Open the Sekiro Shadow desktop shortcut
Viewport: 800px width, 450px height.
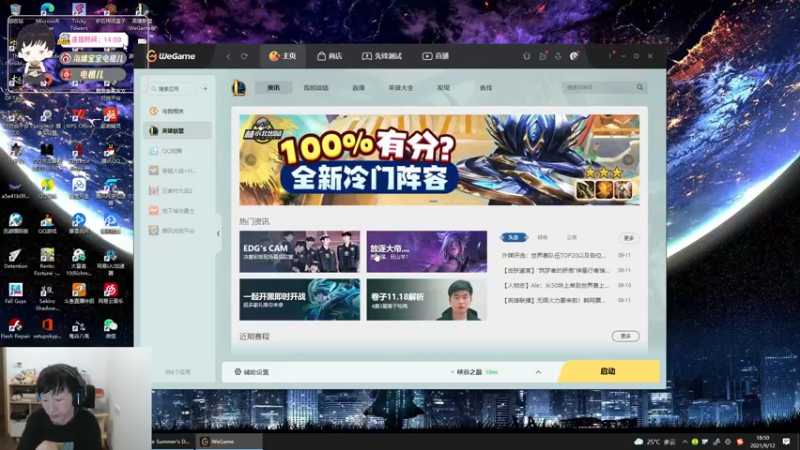click(x=47, y=297)
